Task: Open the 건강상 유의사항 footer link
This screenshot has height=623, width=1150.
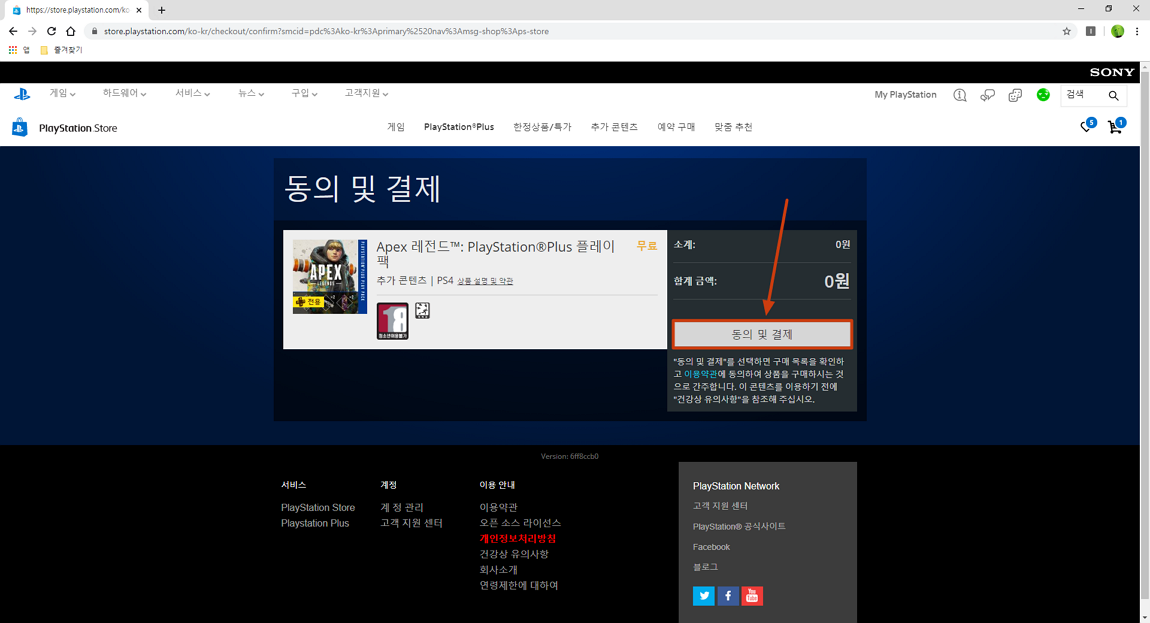Action: (514, 554)
